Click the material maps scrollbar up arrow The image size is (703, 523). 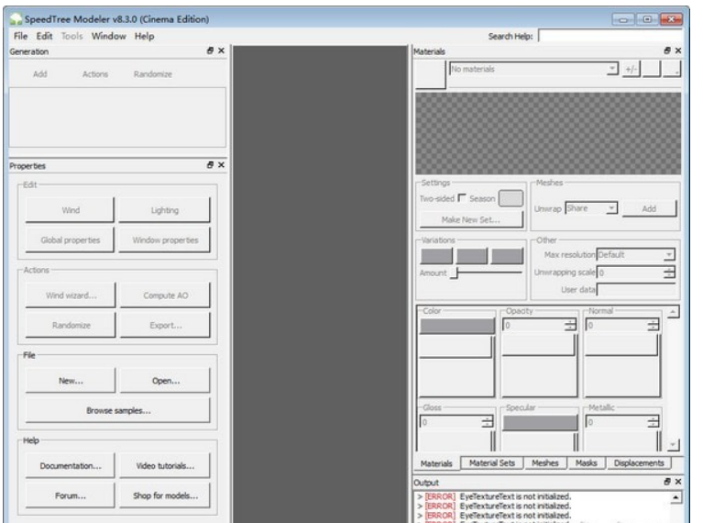673,311
